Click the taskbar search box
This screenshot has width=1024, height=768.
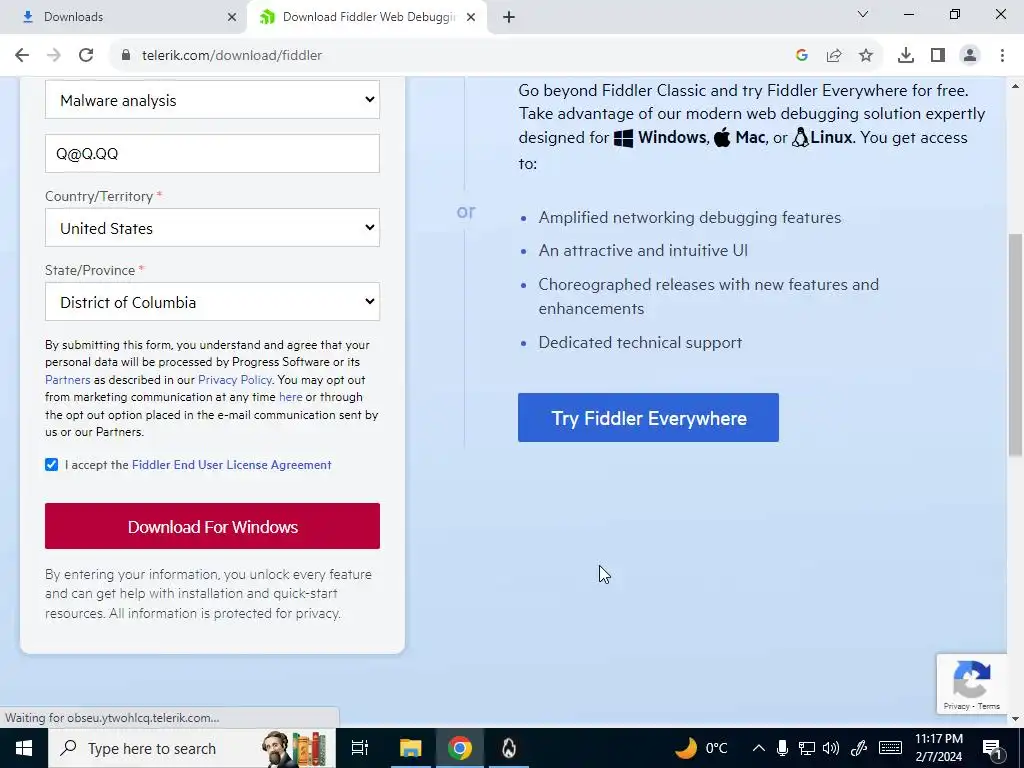pyautogui.click(x=191, y=748)
